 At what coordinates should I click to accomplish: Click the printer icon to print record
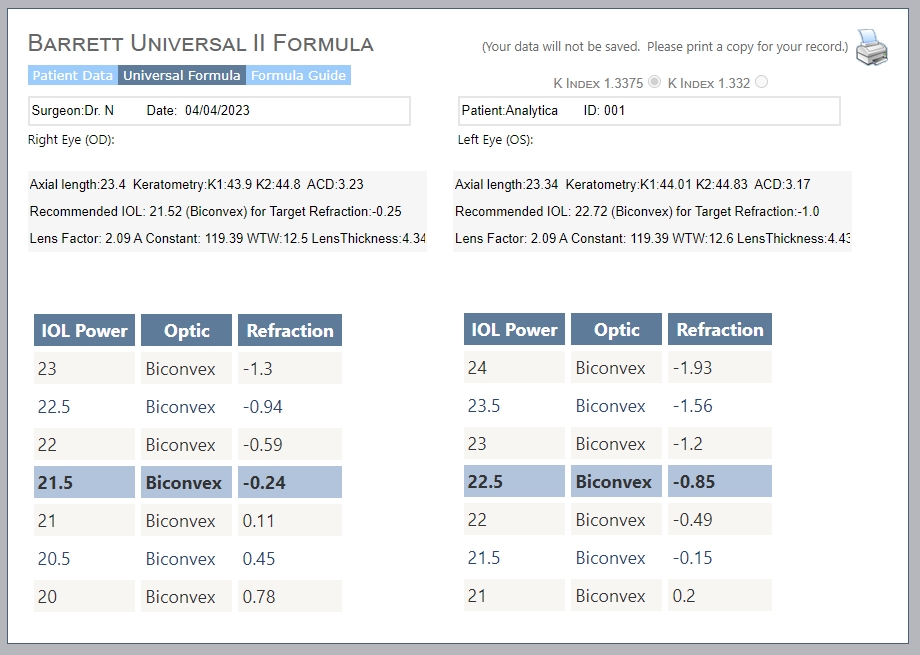point(871,47)
